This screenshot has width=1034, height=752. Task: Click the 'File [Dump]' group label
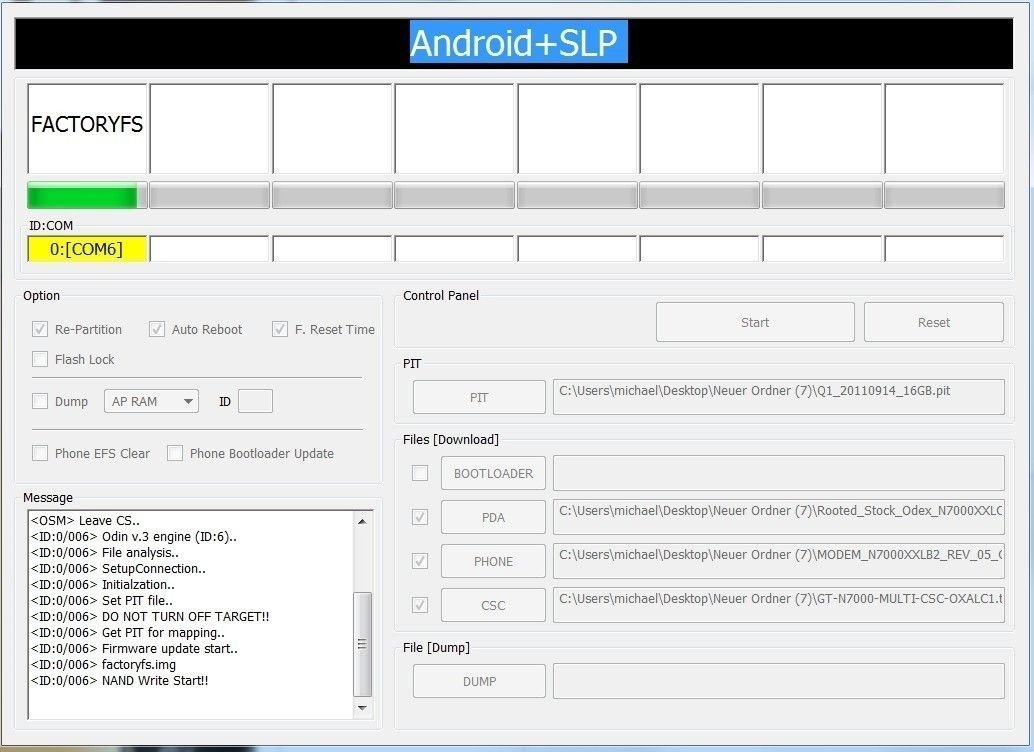pos(437,648)
